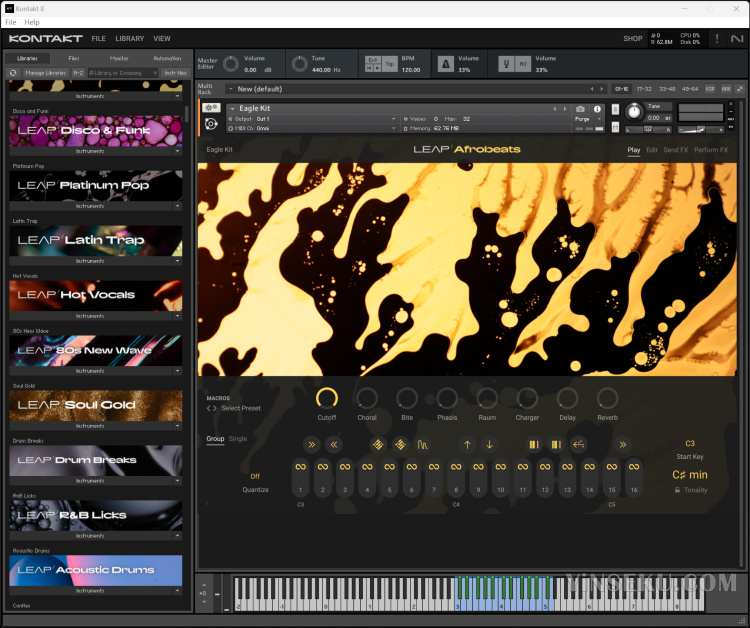Open the LEAP Hot Vocals library thumbnail
The image size is (750, 628).
click(96, 295)
